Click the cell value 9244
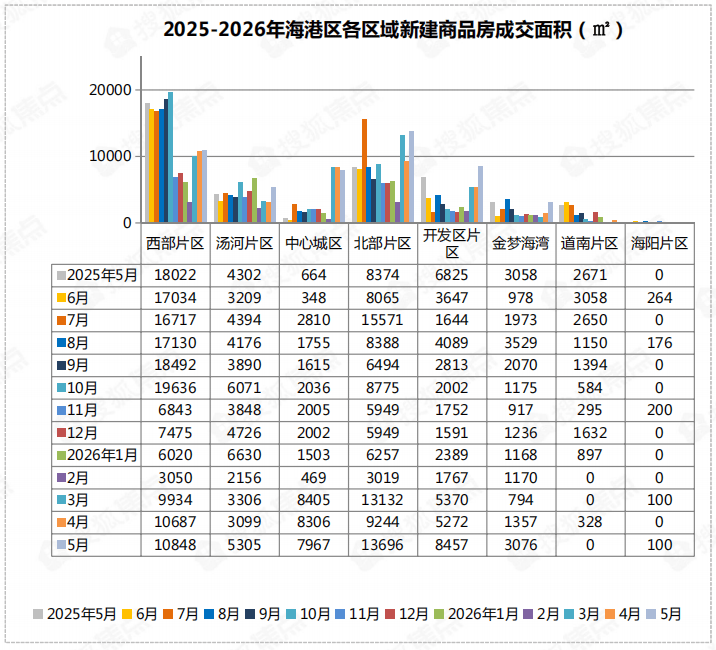This screenshot has width=716, height=650. tap(382, 522)
